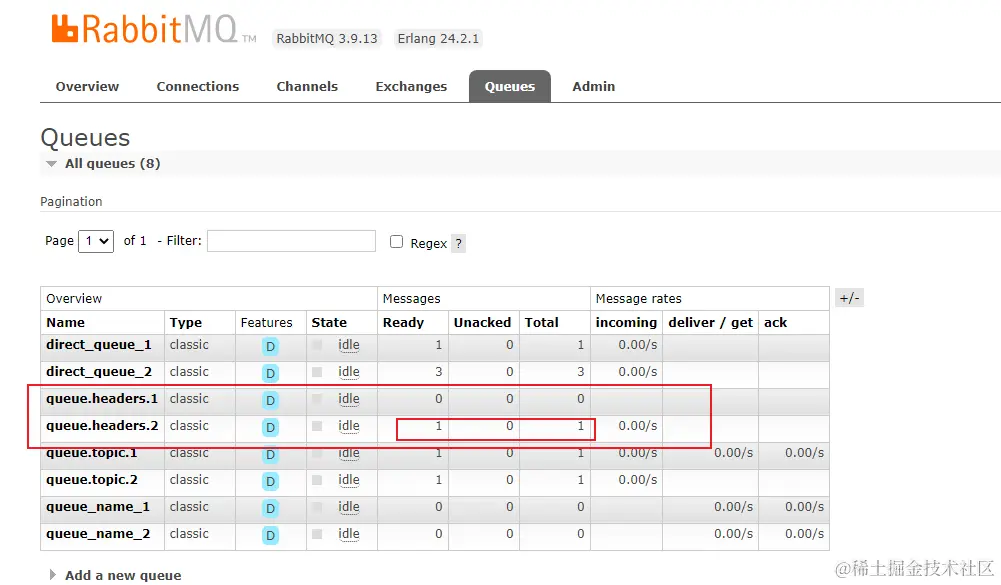
Task: Enable the Regex filter checkbox
Action: coord(396,241)
